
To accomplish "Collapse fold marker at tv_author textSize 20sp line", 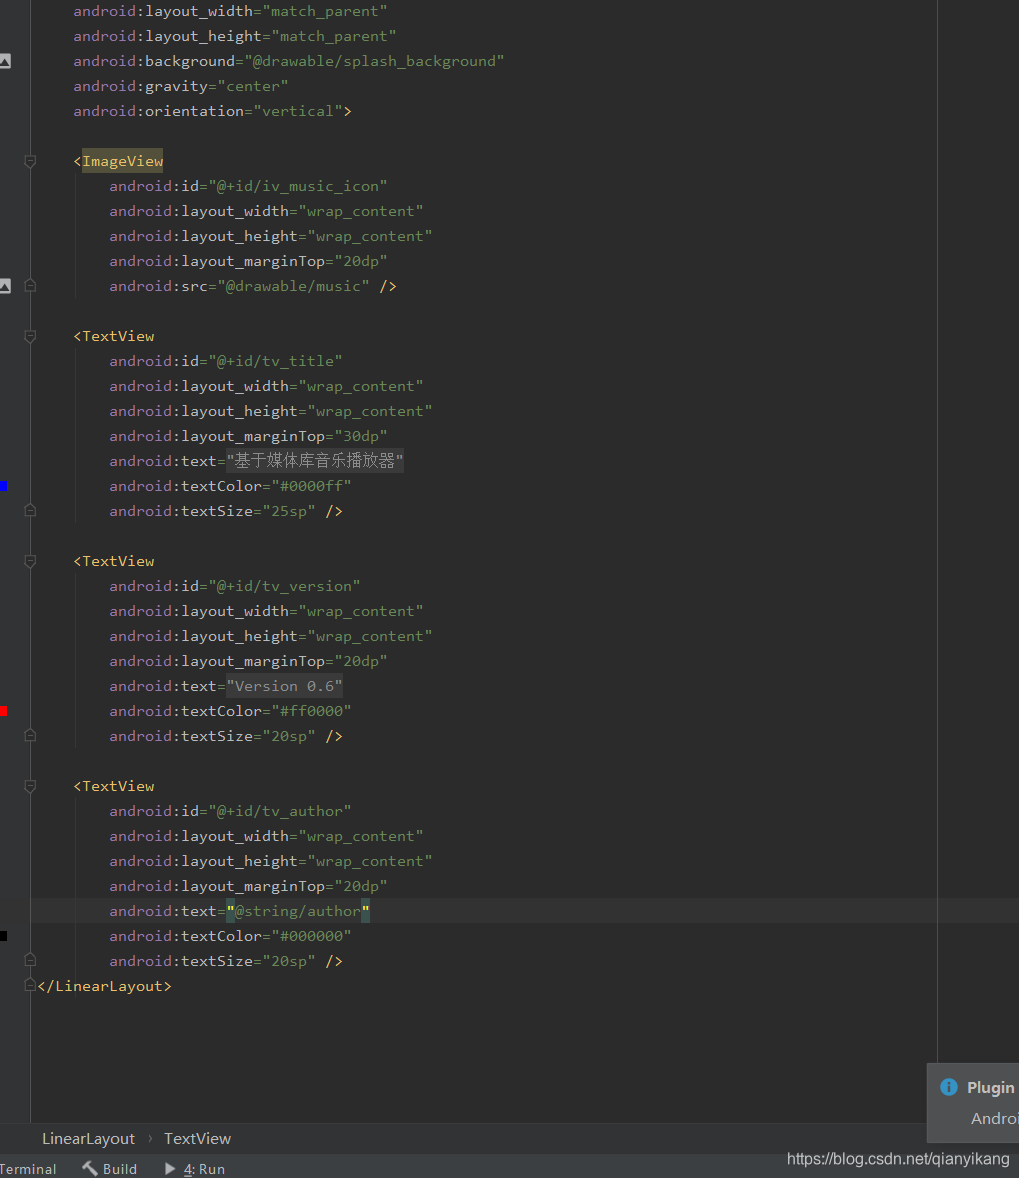I will point(30,959).
